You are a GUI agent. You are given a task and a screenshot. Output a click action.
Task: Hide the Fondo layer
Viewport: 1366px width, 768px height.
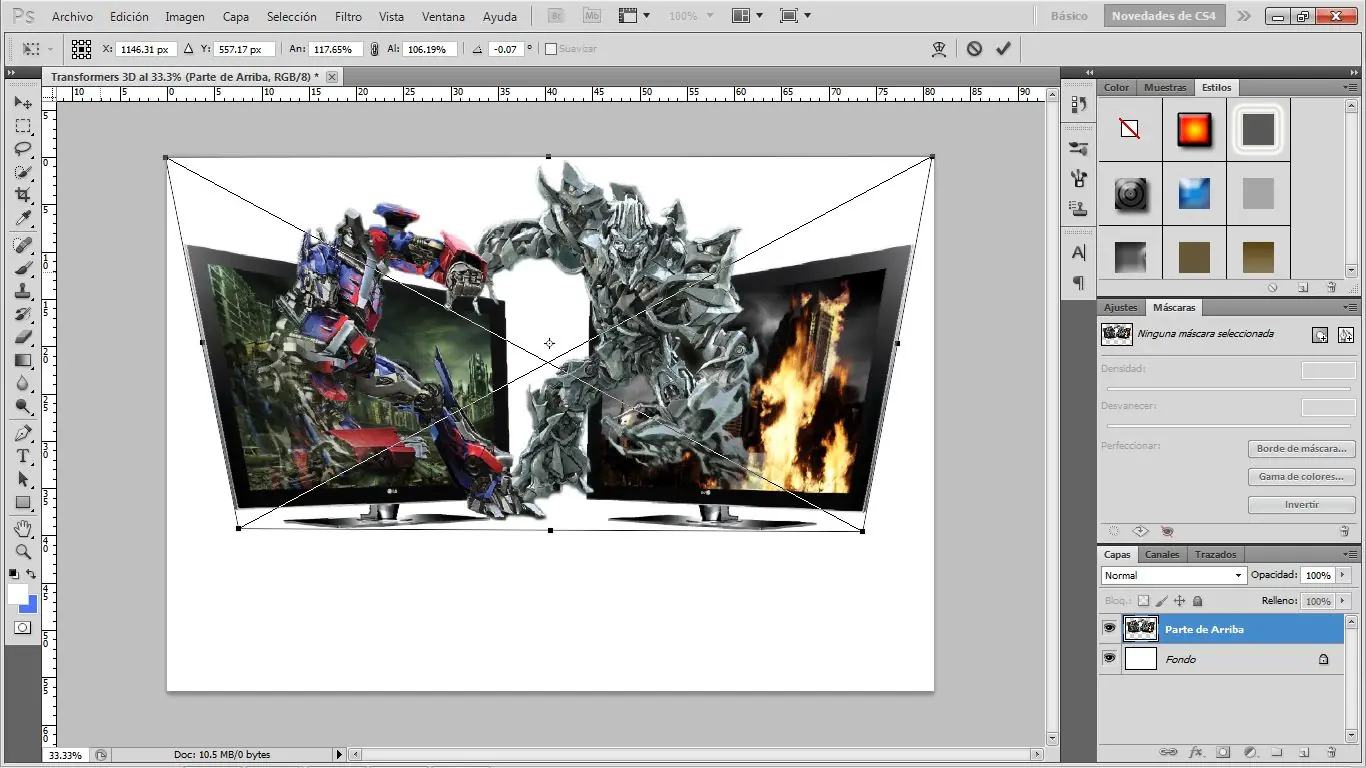[x=1109, y=658]
